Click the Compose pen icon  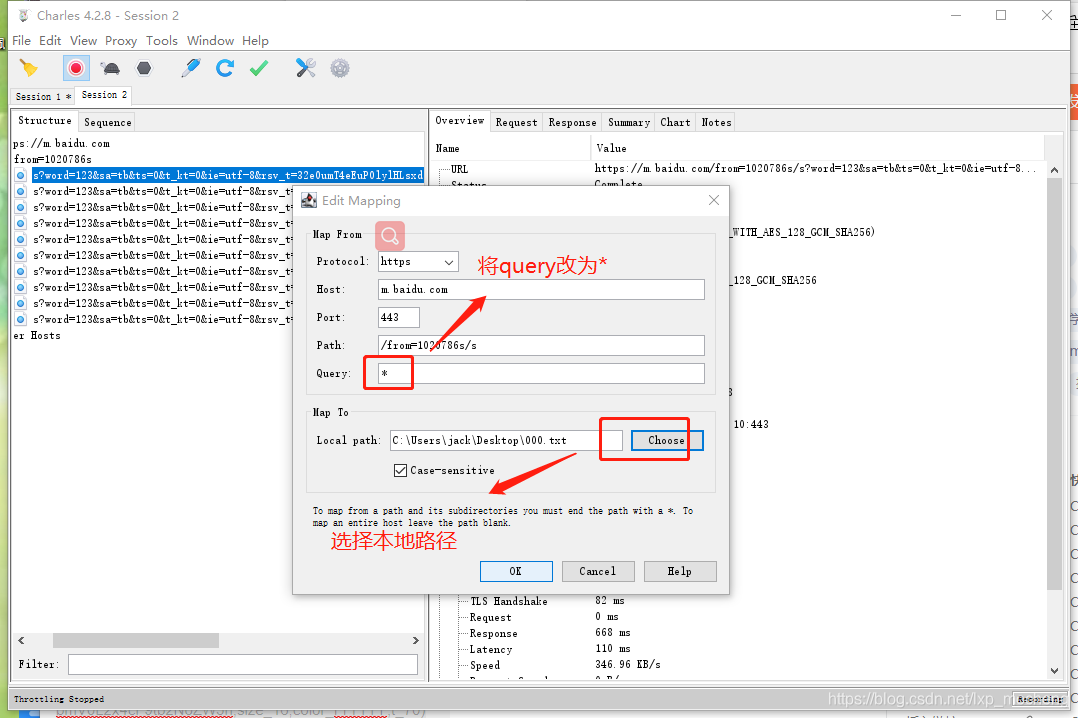[190, 68]
